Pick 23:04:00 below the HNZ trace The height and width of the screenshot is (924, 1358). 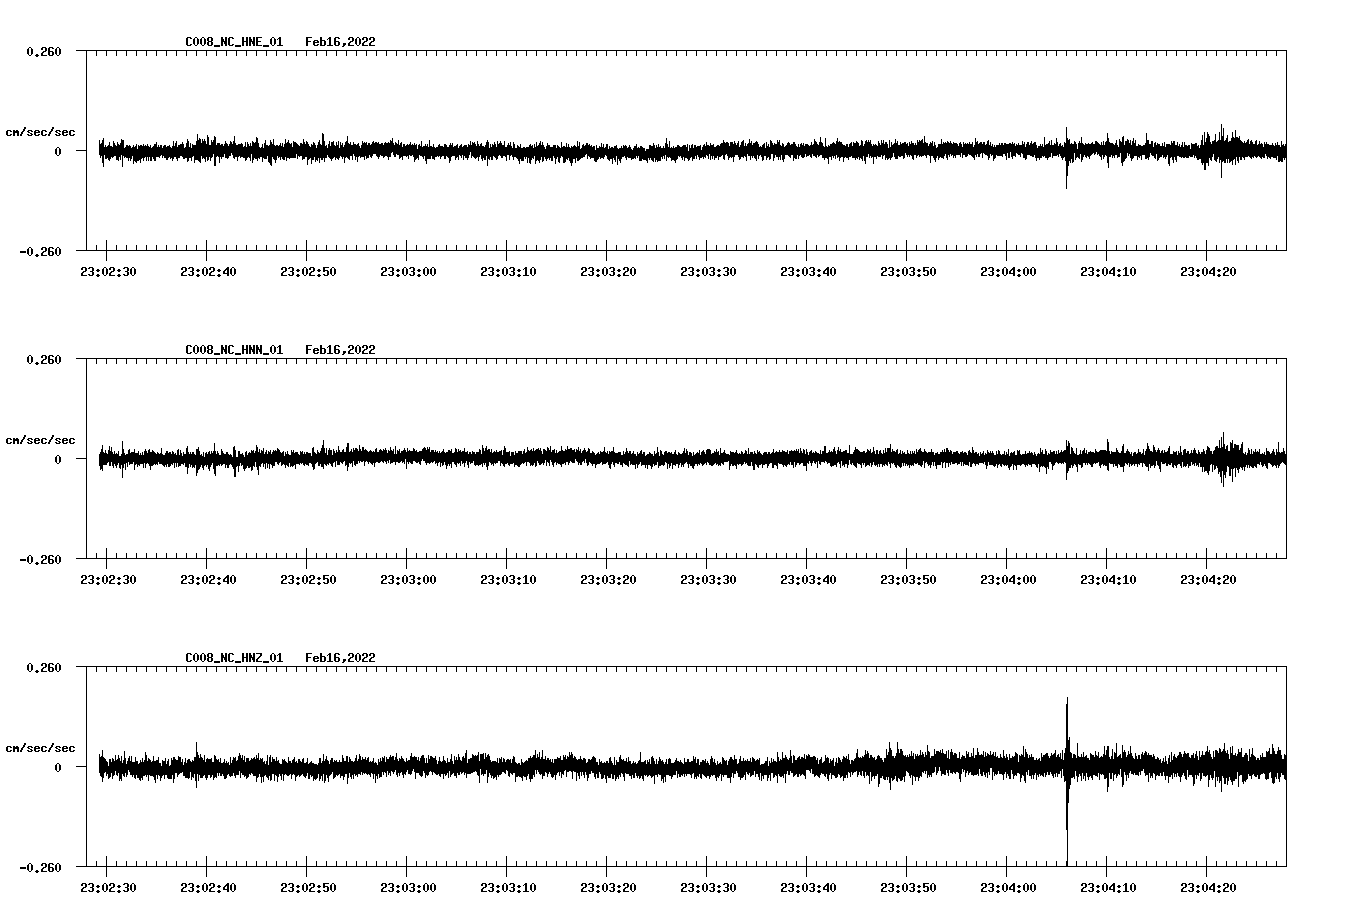[1008, 888]
